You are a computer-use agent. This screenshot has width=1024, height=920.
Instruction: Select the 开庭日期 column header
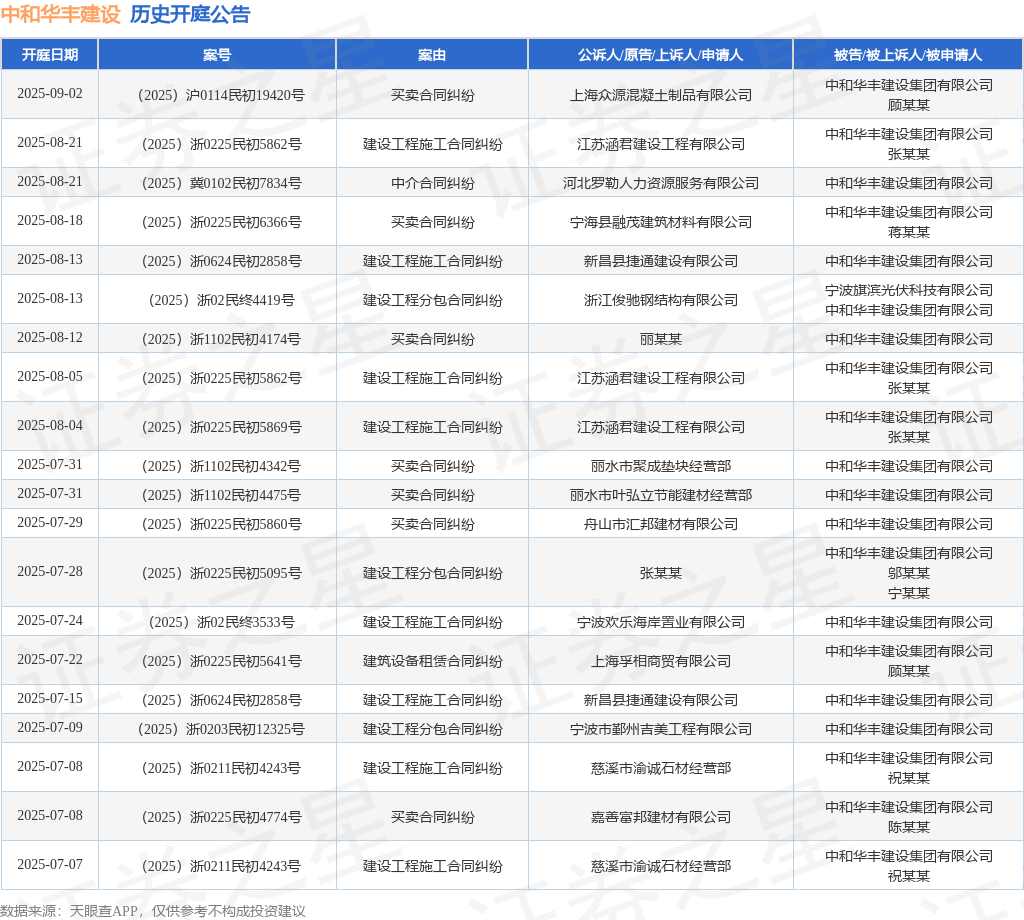(50, 55)
